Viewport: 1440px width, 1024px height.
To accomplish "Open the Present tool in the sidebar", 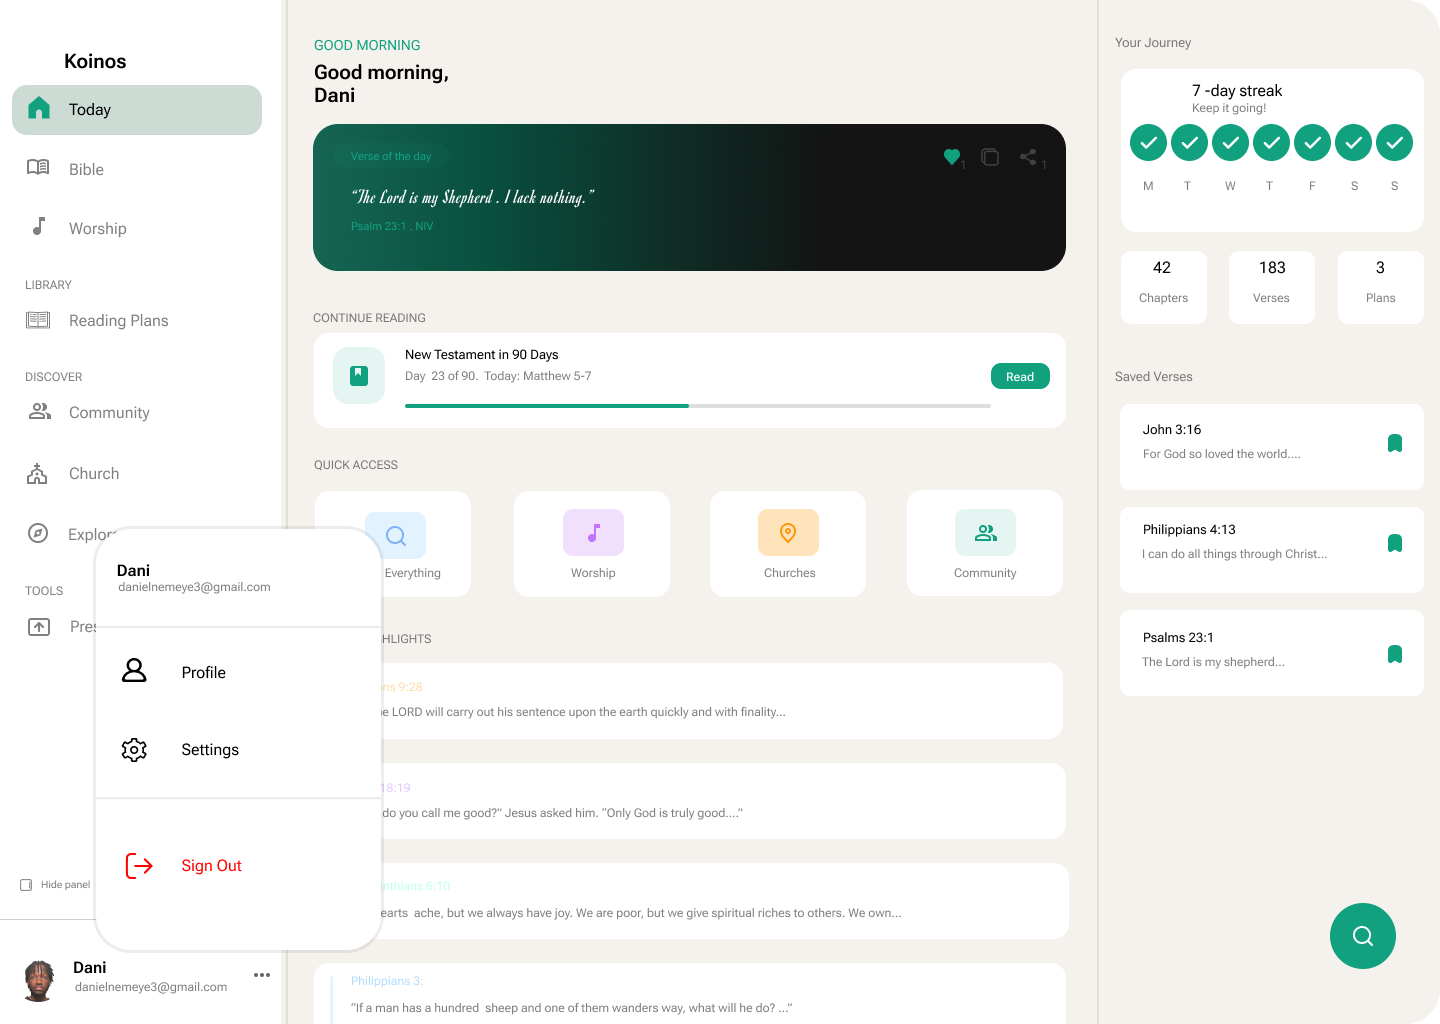I will pos(38,626).
